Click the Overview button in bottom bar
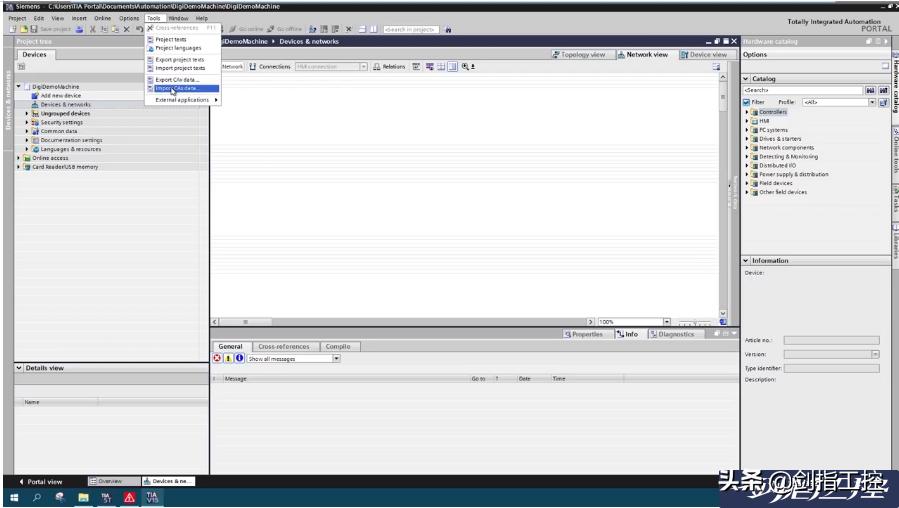 [114, 481]
